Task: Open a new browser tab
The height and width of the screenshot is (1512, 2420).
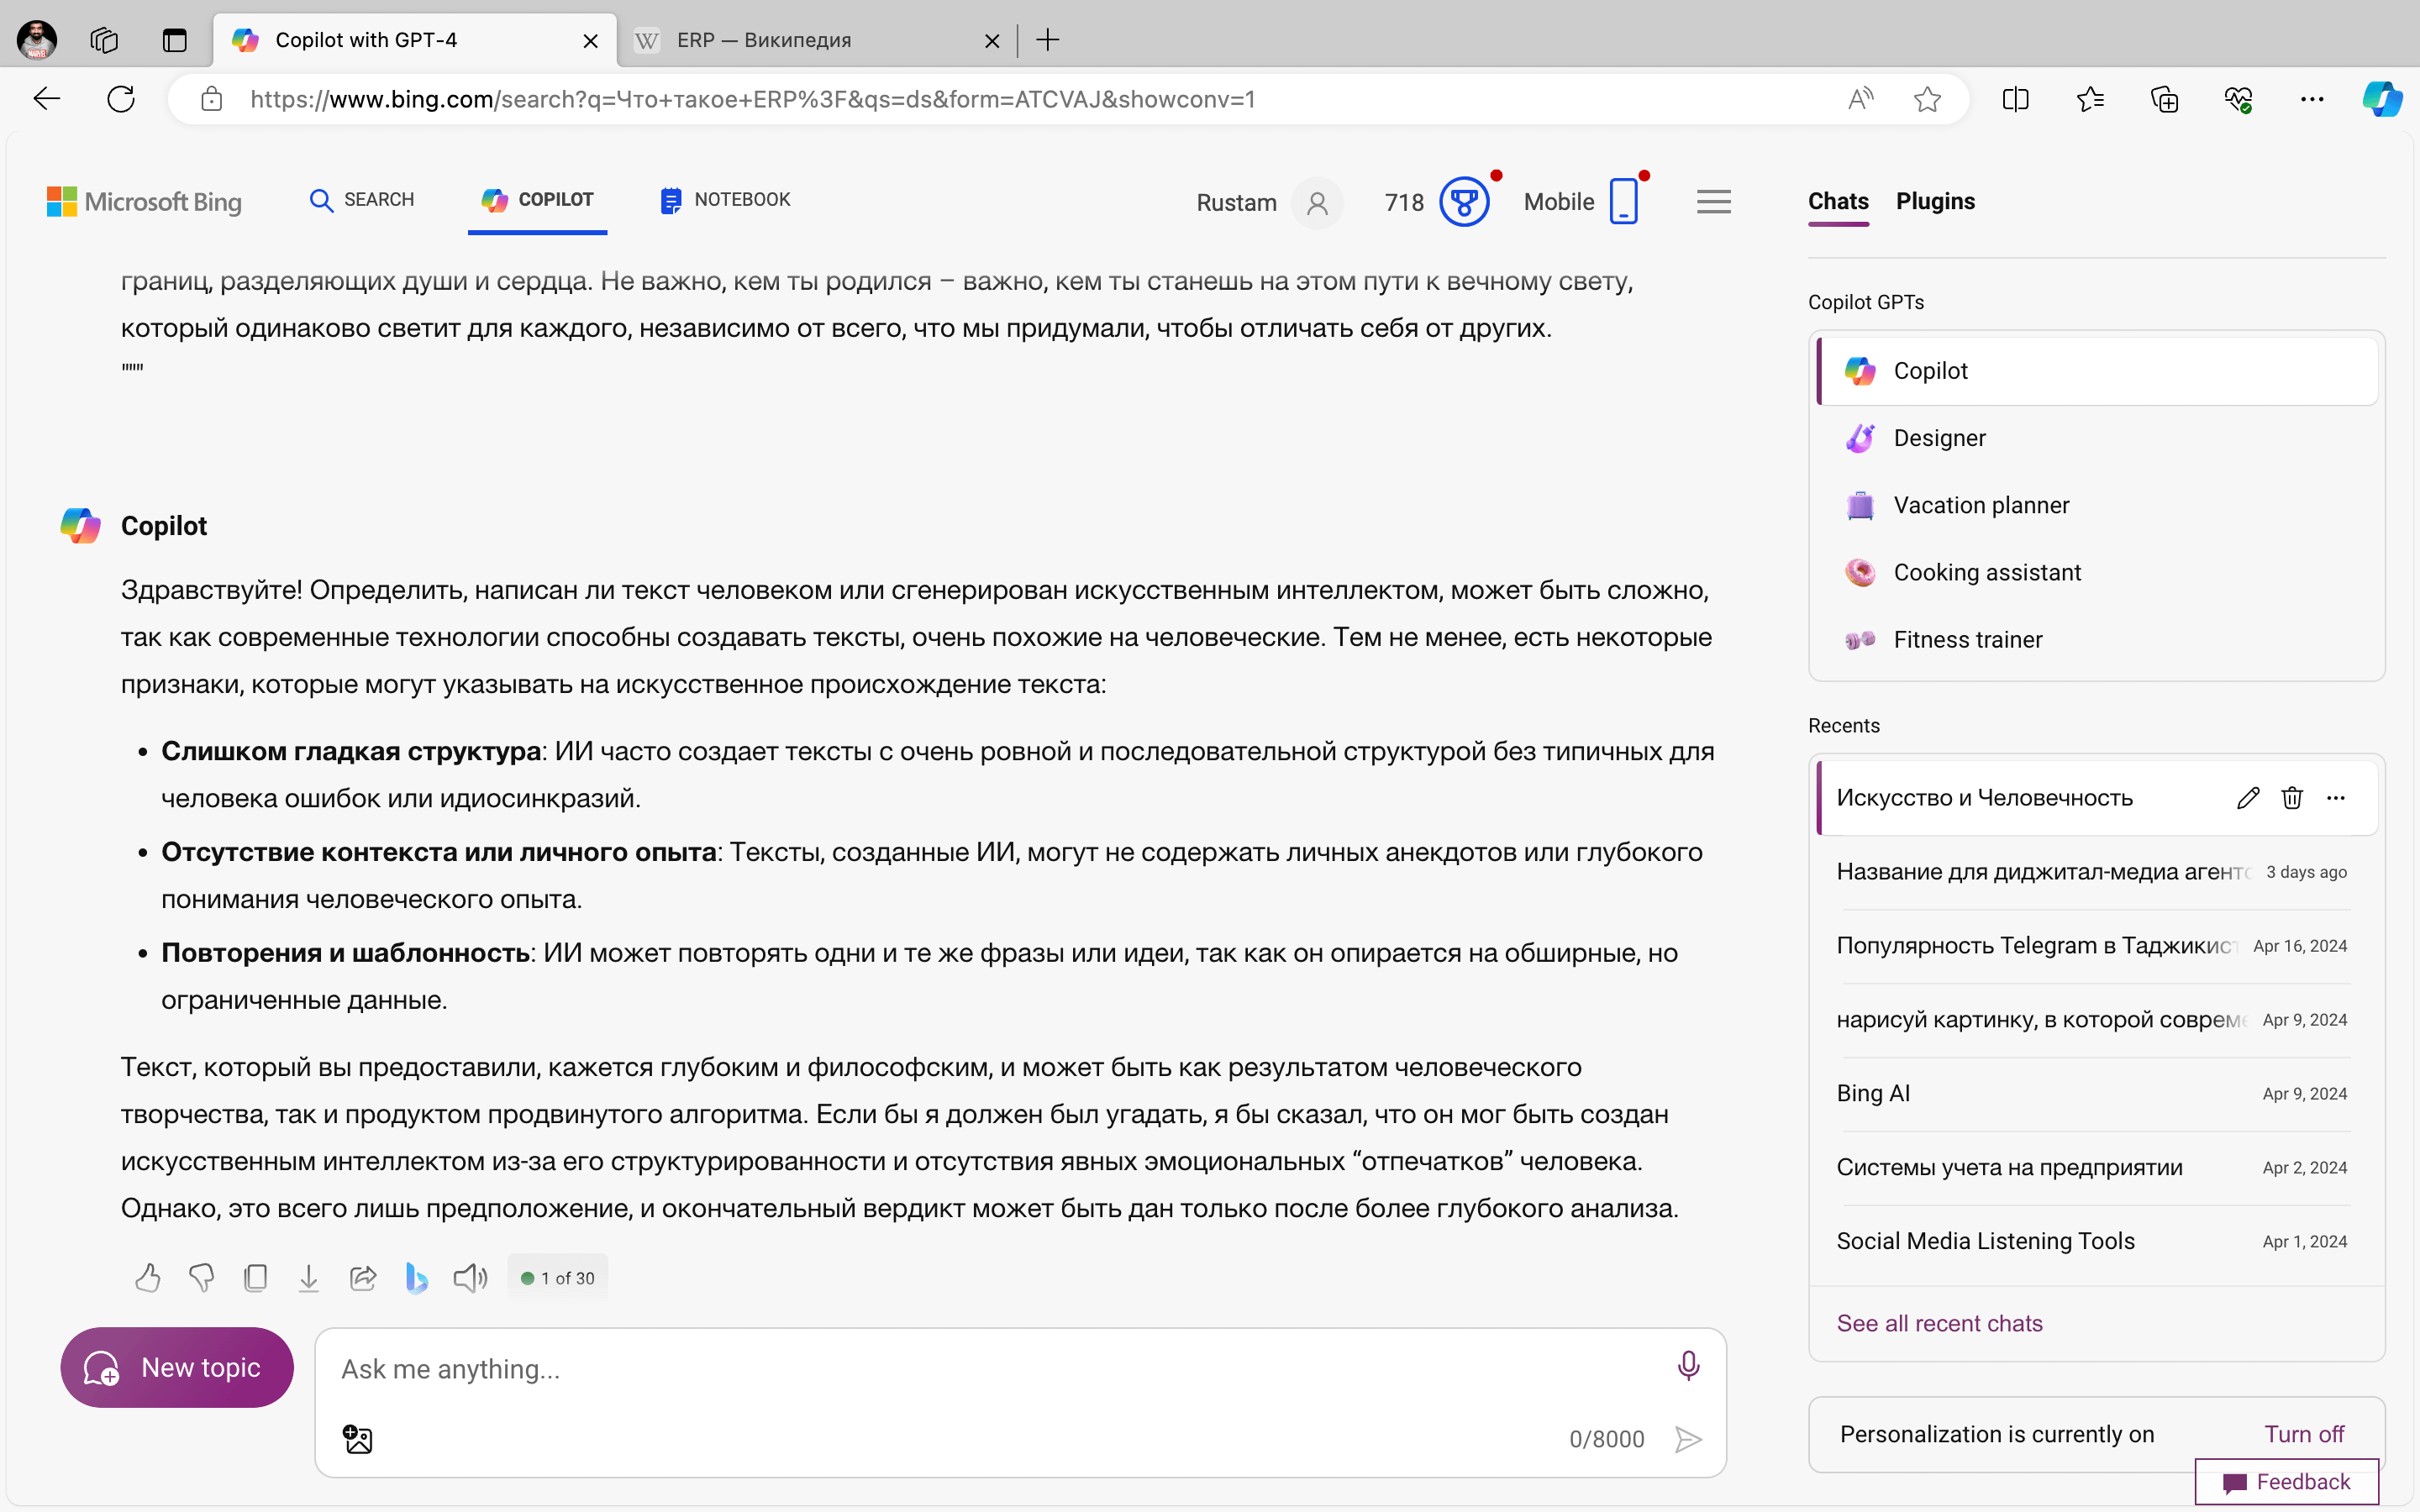Action: pos(1048,40)
